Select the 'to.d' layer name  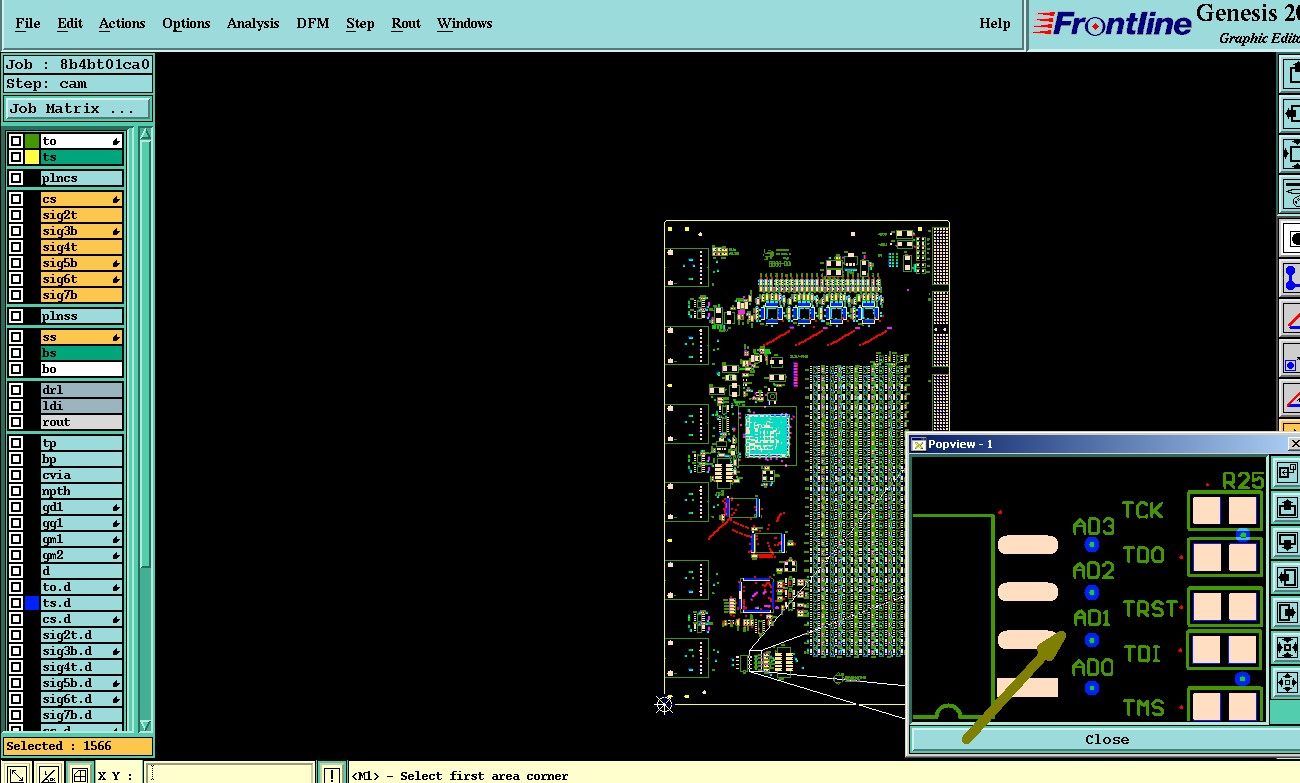(82, 587)
